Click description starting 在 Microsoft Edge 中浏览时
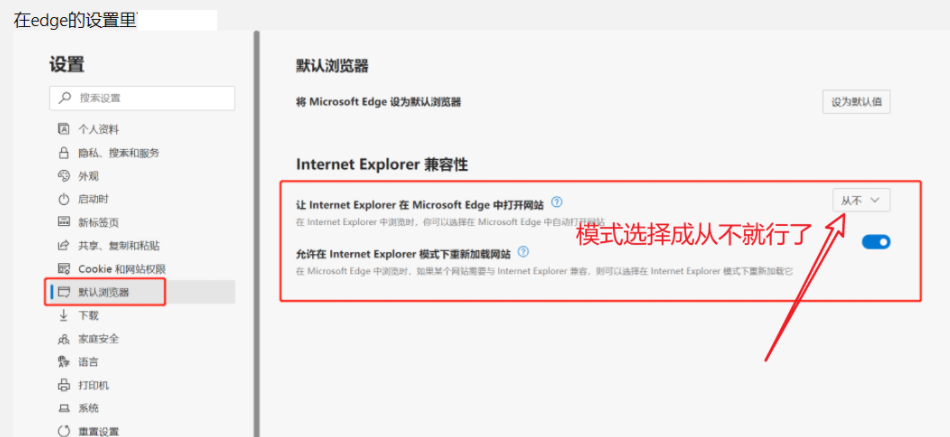Viewport: 950px width, 437px height. (544, 271)
